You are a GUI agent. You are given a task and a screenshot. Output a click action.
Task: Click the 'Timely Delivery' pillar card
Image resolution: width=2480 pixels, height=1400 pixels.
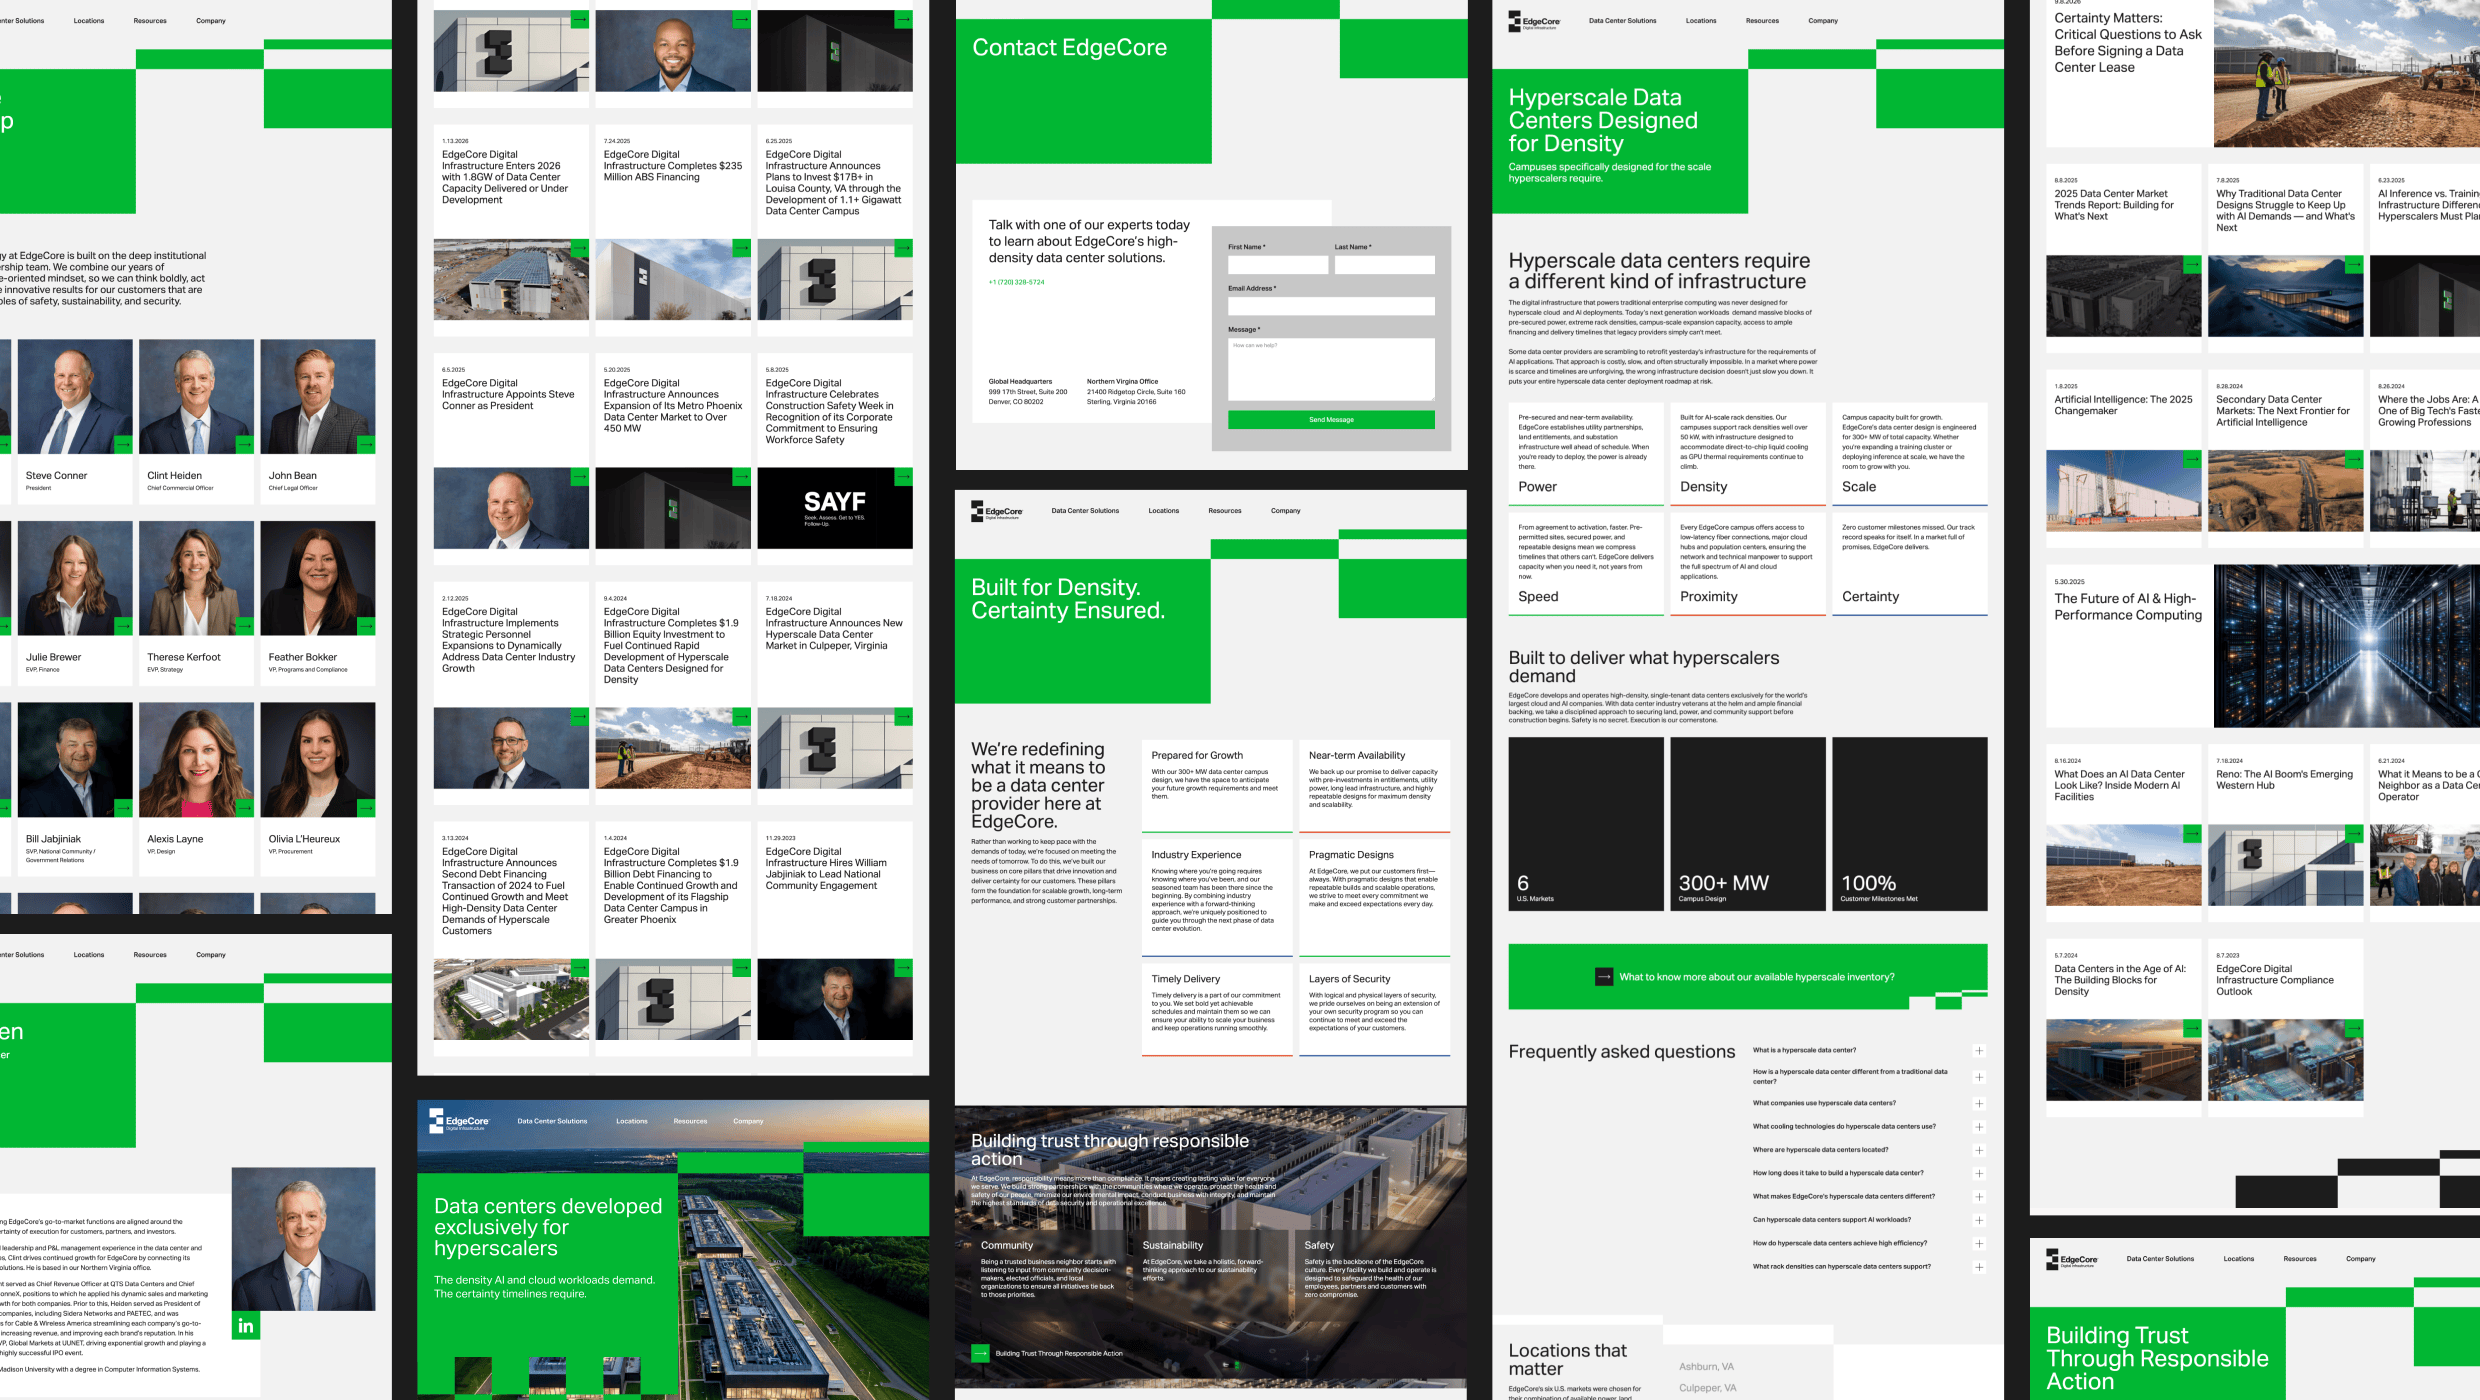[x=1217, y=1008]
